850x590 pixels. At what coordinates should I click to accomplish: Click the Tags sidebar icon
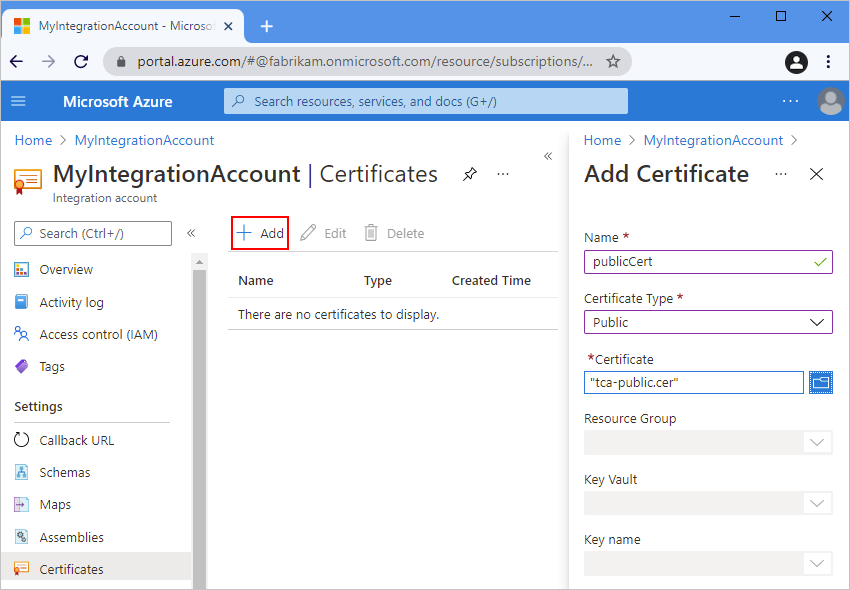click(x=22, y=366)
